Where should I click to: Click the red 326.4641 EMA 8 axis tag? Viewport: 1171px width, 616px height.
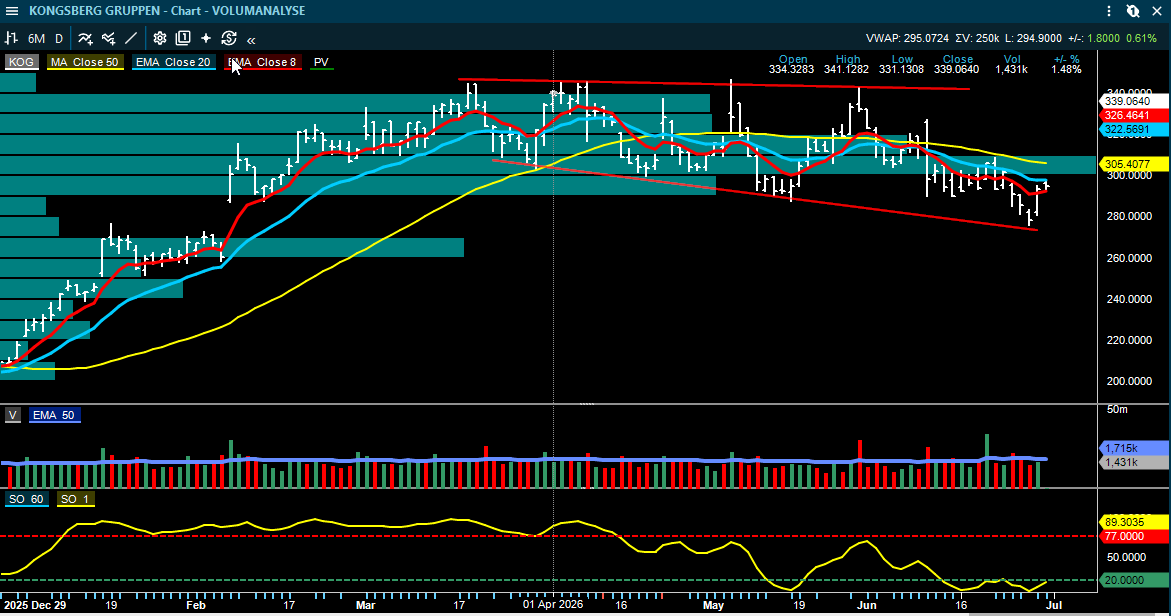pyautogui.click(x=1132, y=115)
